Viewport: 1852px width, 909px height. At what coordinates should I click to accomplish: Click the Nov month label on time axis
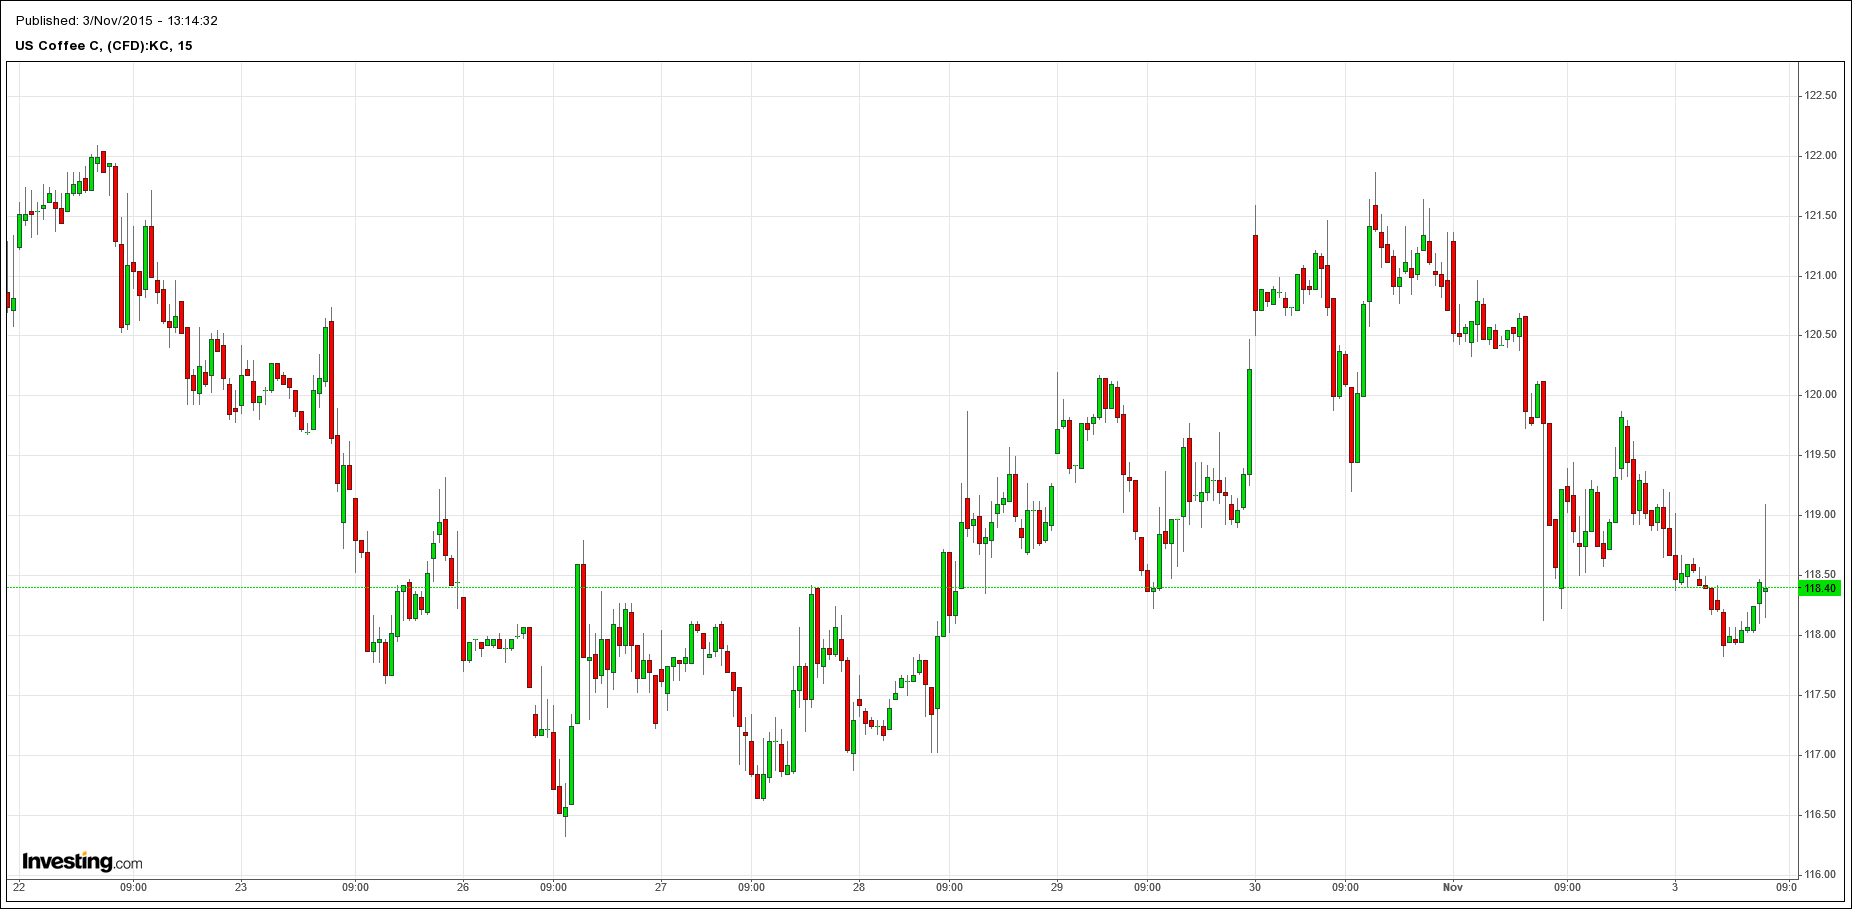pyautogui.click(x=1453, y=887)
